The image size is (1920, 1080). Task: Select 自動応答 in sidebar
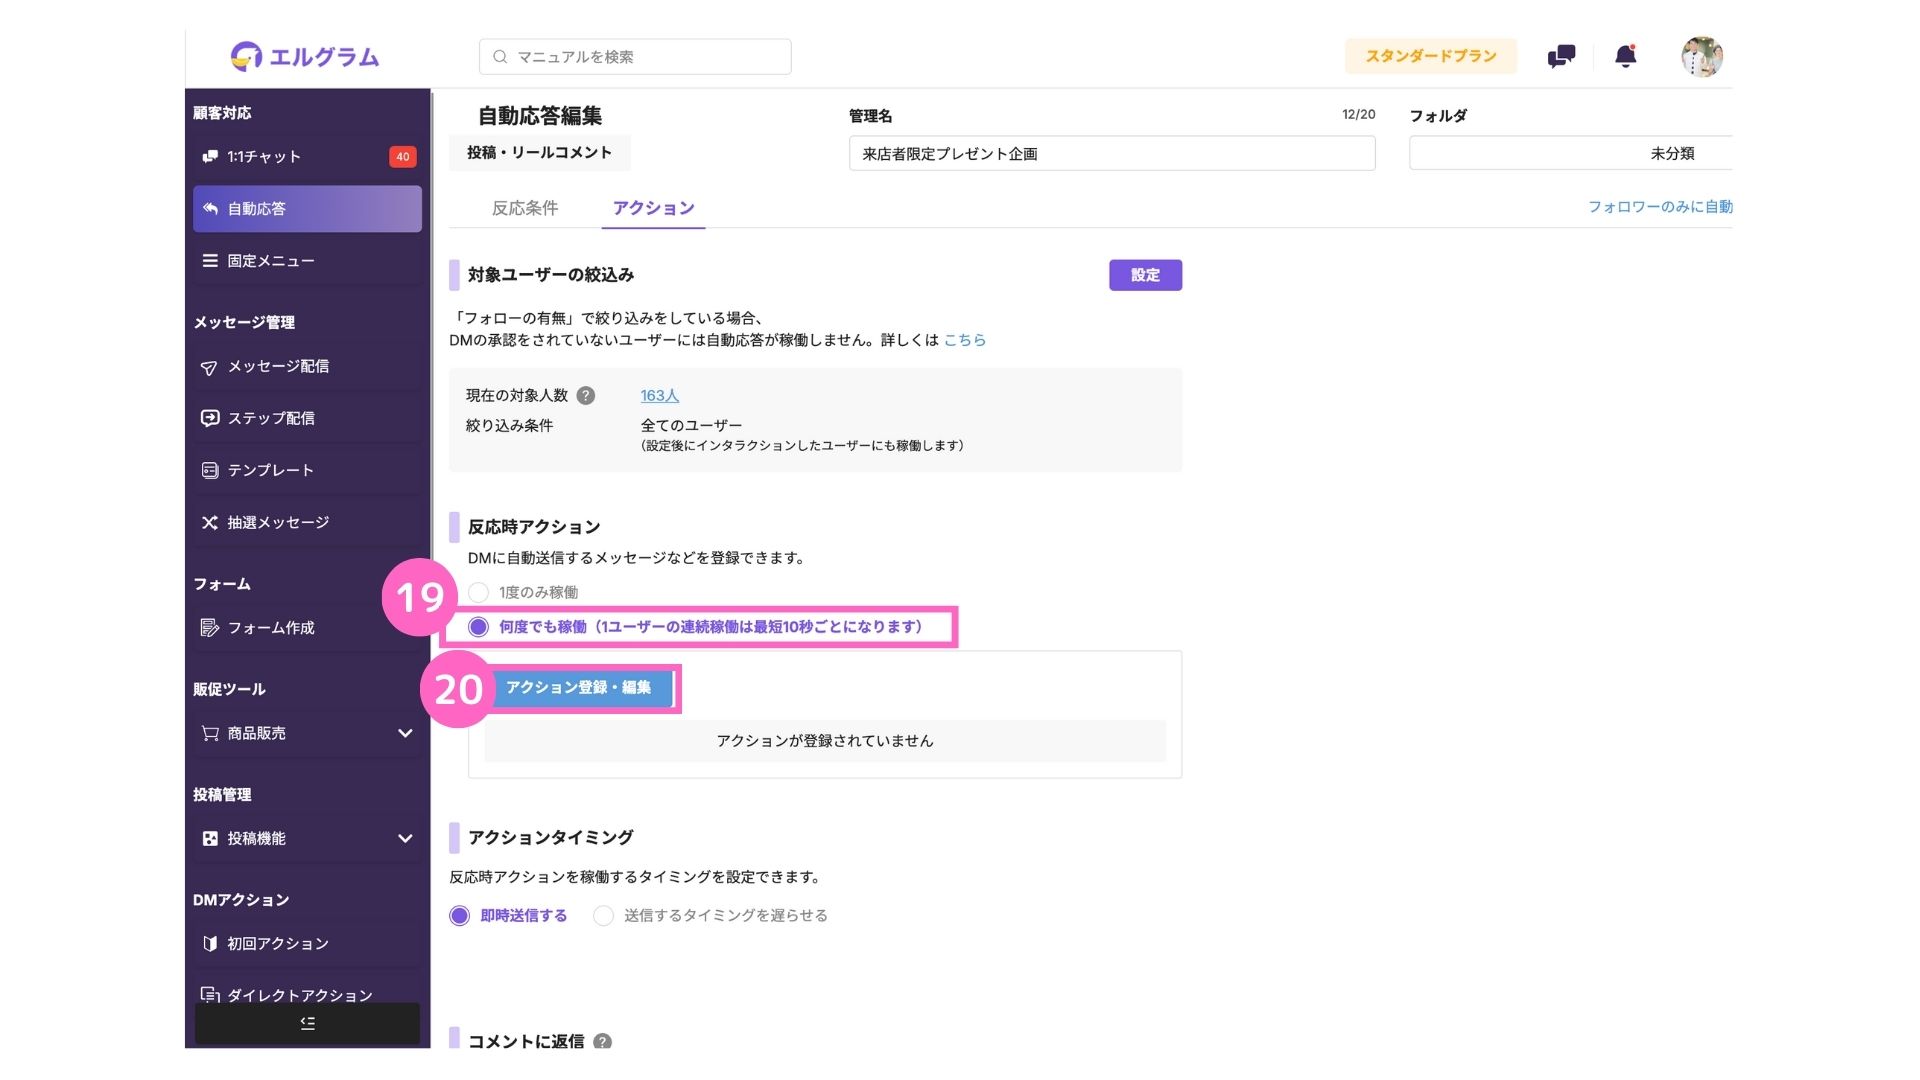(x=307, y=208)
